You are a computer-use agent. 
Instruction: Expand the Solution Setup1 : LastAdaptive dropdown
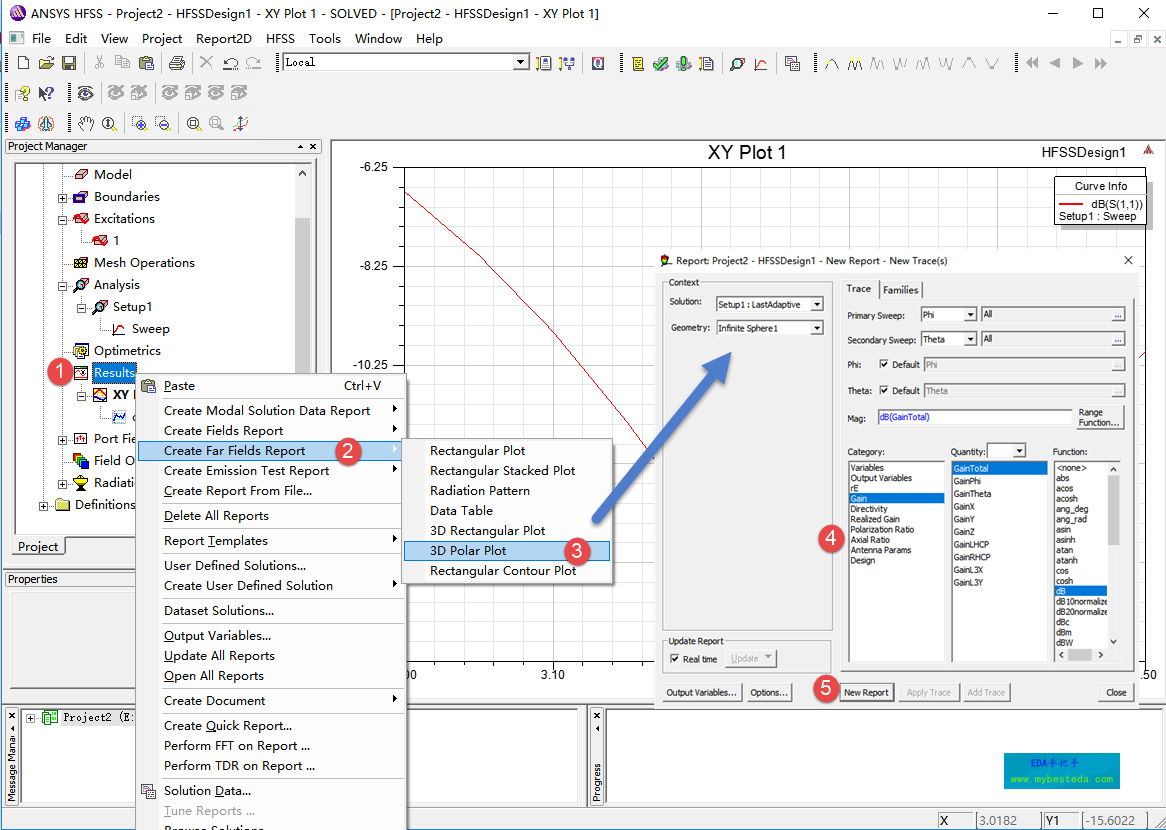pos(817,304)
